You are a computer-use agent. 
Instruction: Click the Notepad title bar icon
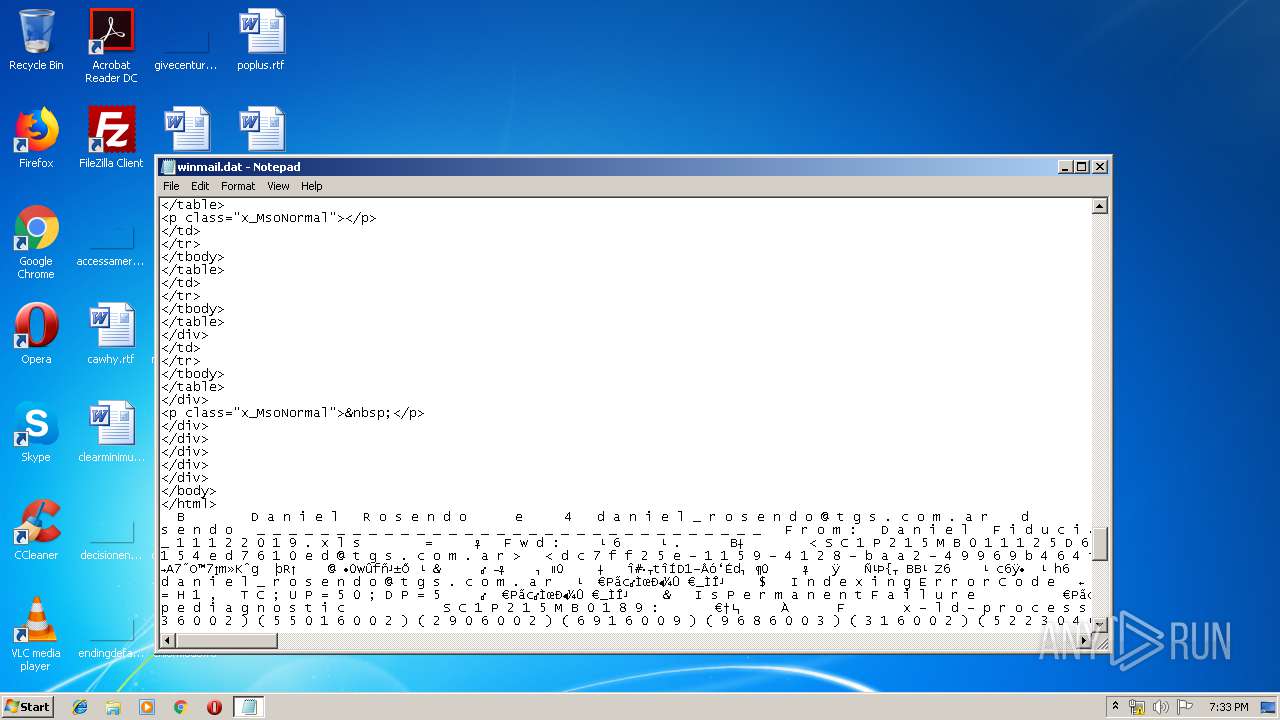(x=168, y=167)
